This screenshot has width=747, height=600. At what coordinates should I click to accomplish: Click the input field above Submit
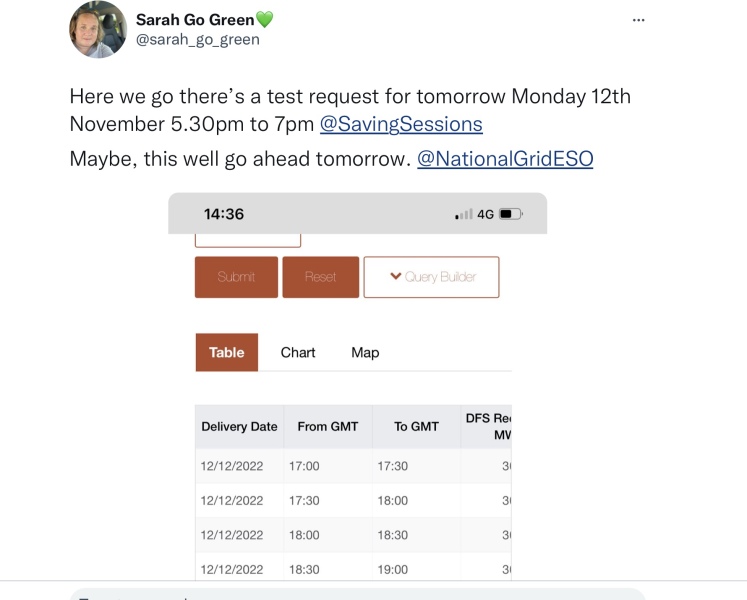(248, 240)
